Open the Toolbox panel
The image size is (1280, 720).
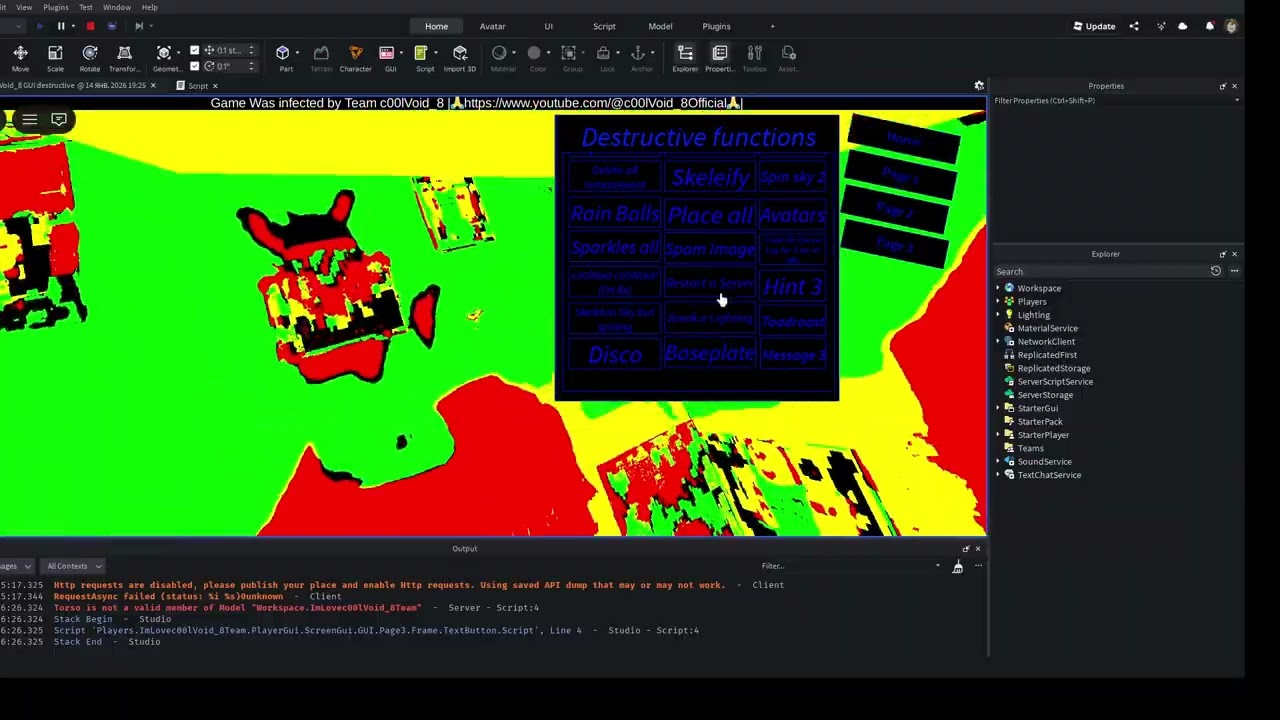(x=755, y=58)
